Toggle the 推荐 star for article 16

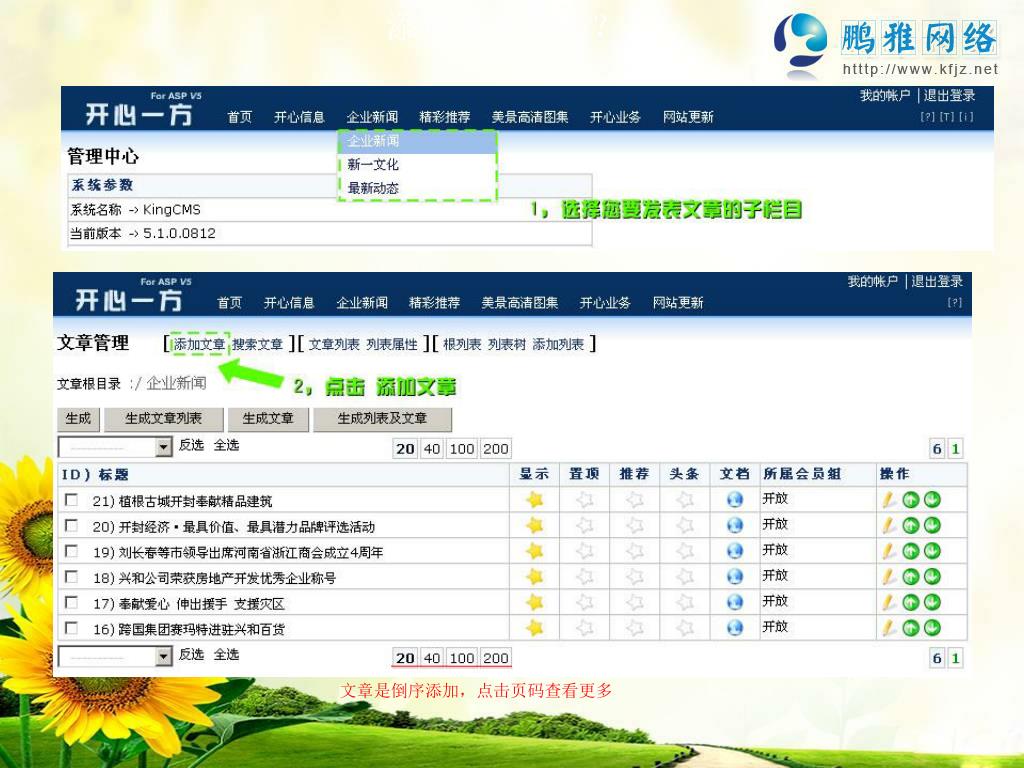coord(634,628)
